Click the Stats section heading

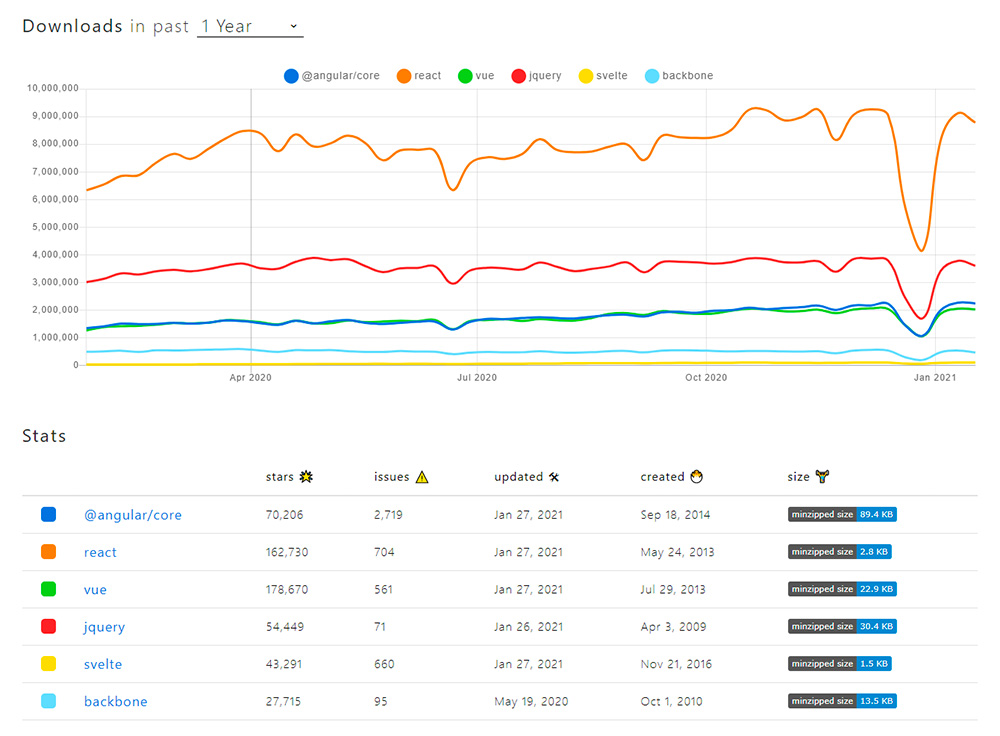pyautogui.click(x=44, y=436)
